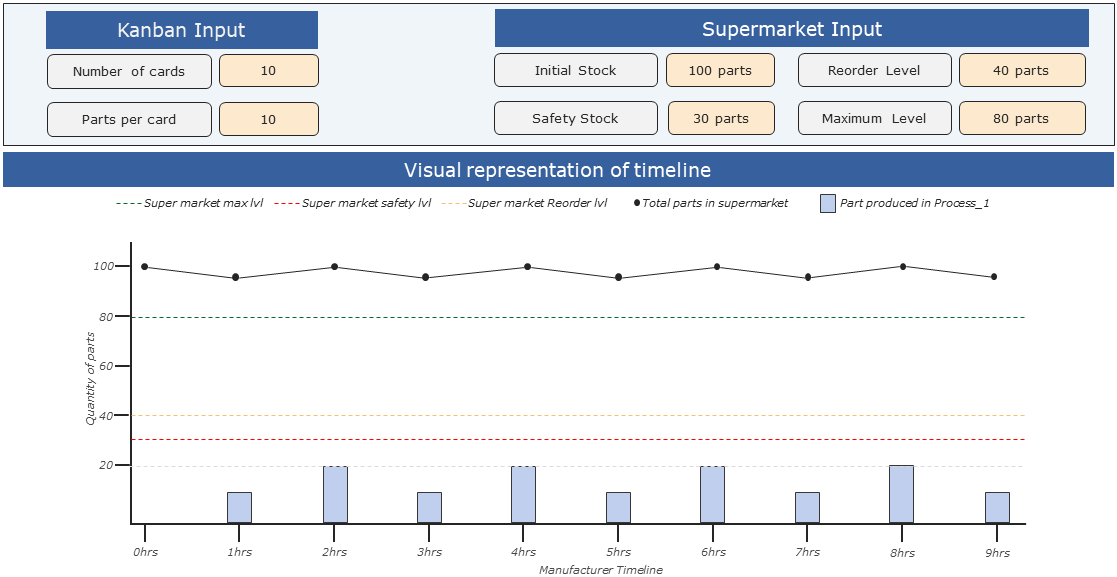
Task: Click the Maximum Level 80 parts field
Action: pos(1021,118)
